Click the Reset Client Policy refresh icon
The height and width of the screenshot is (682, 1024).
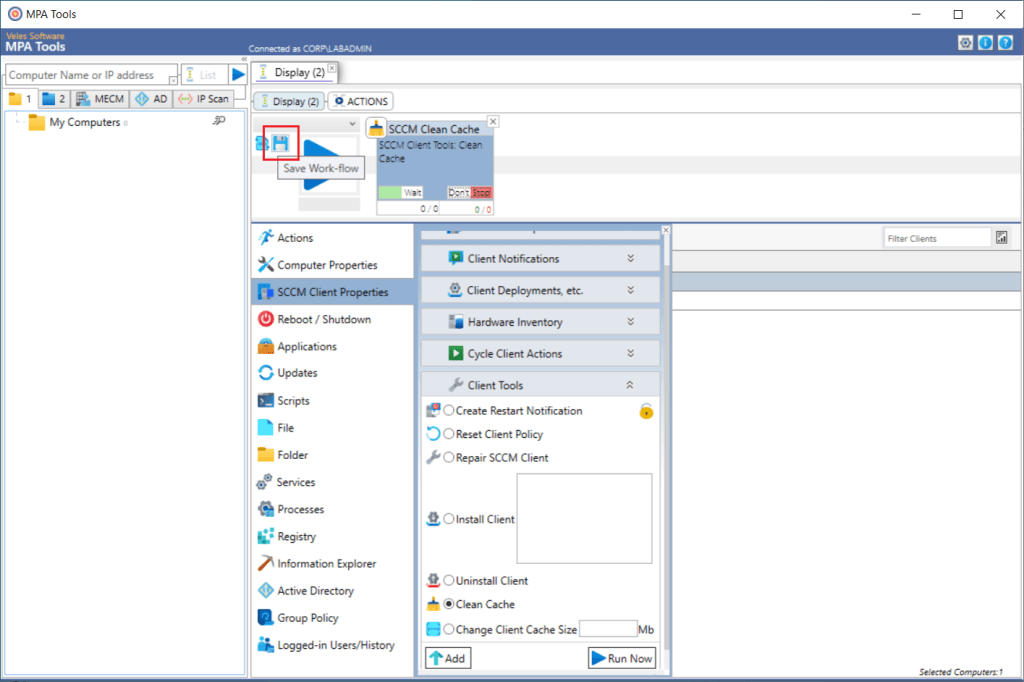coord(433,434)
